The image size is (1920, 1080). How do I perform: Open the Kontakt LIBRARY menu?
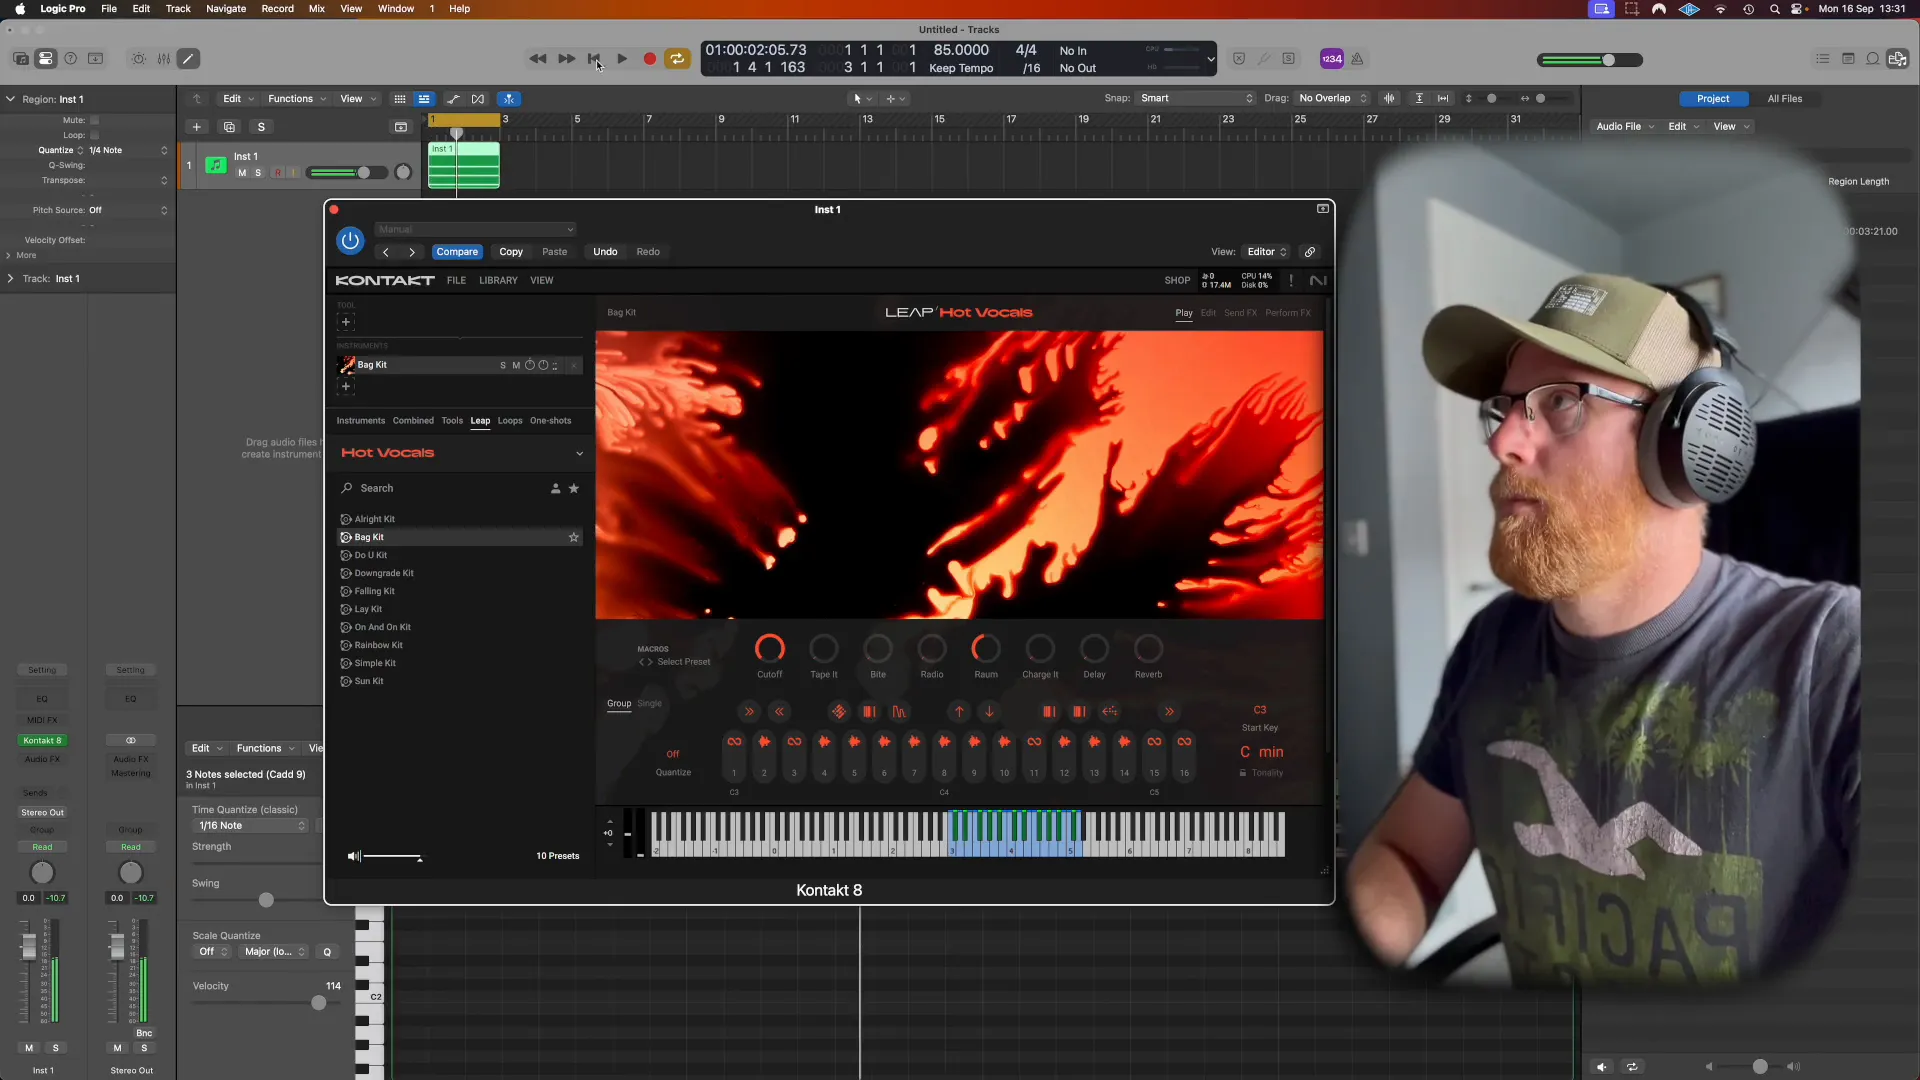click(x=498, y=281)
